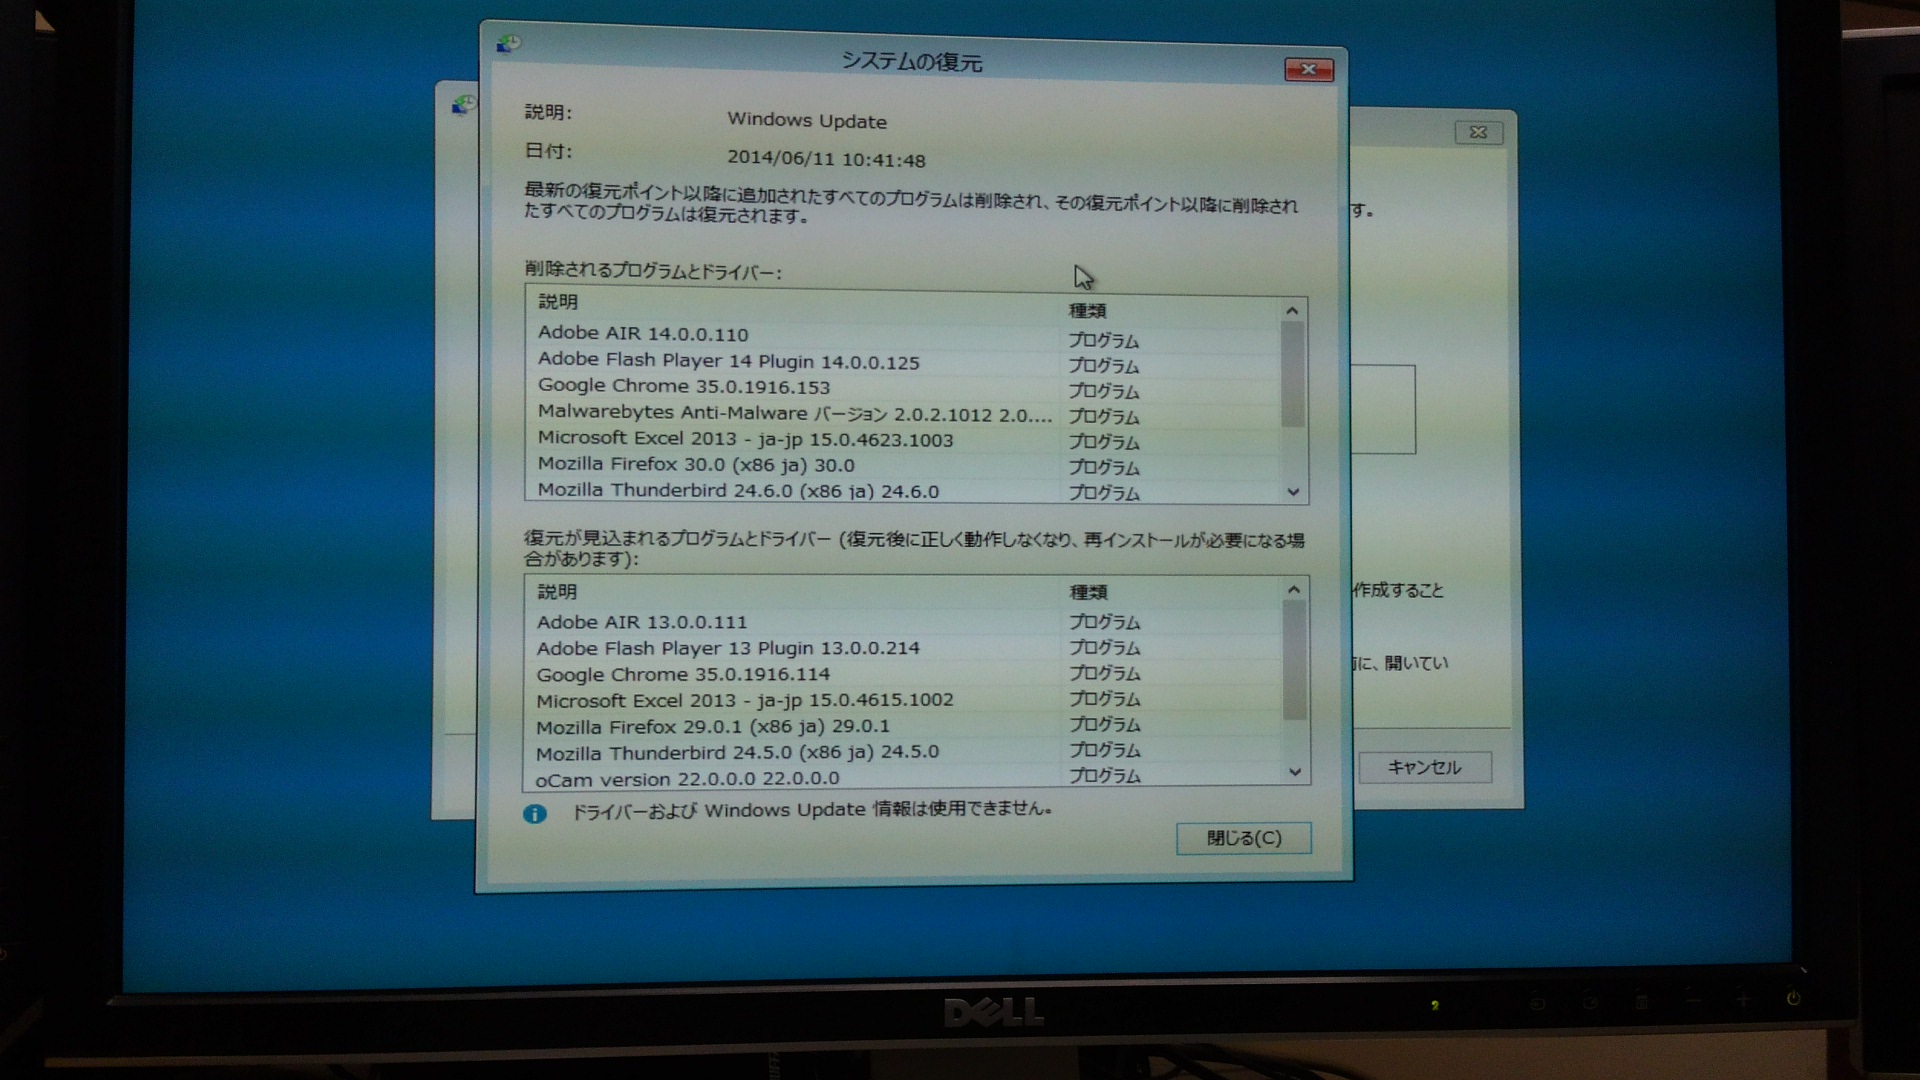Select Mozilla Firefox 30.0 row

point(903,465)
